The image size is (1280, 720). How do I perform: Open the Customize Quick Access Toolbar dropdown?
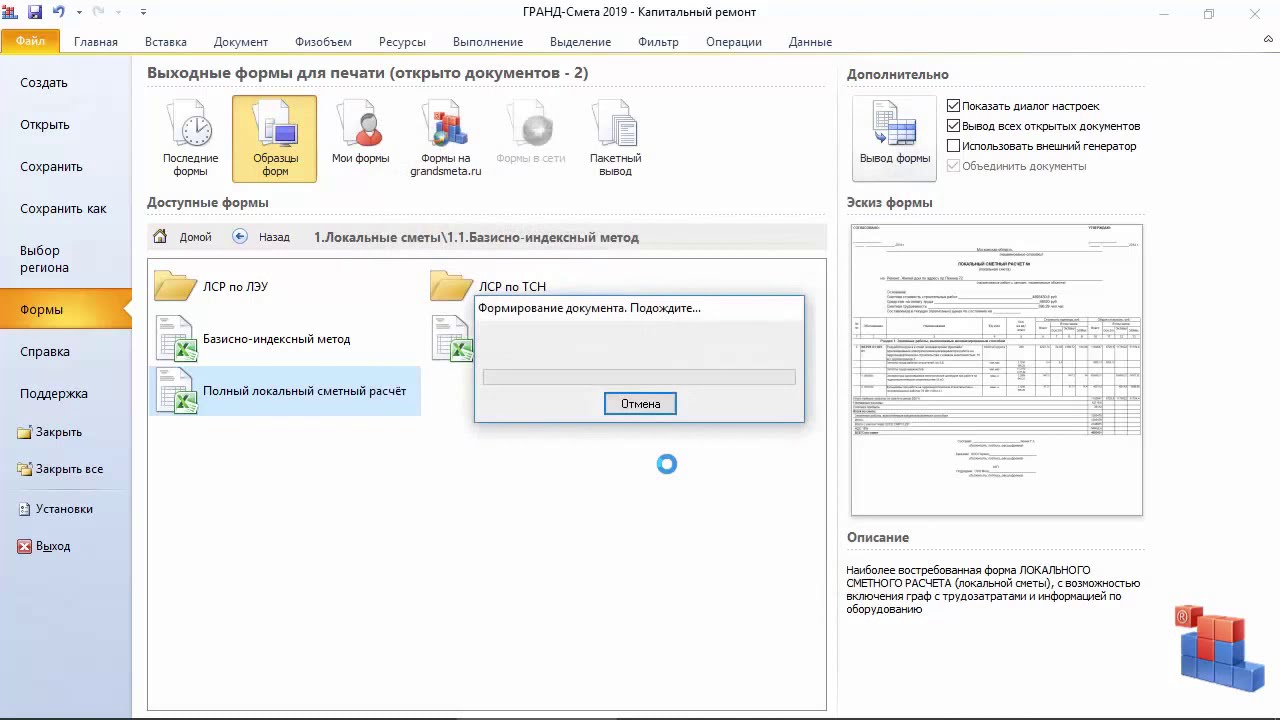[143, 13]
